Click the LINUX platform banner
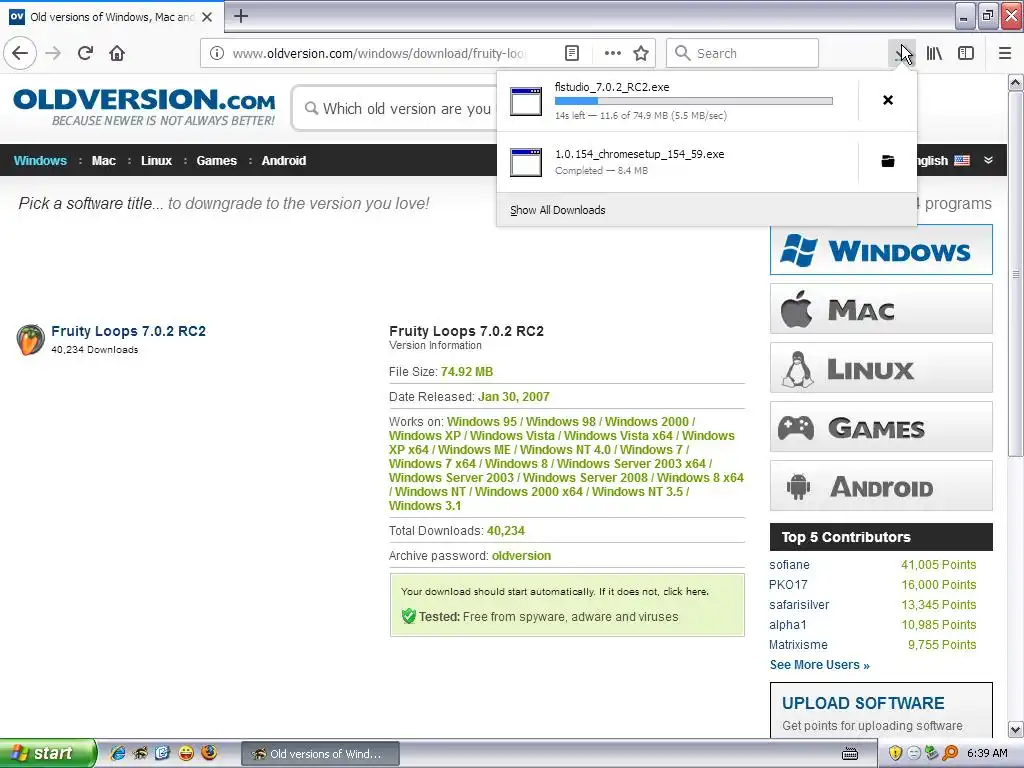The image size is (1024, 768). click(881, 368)
